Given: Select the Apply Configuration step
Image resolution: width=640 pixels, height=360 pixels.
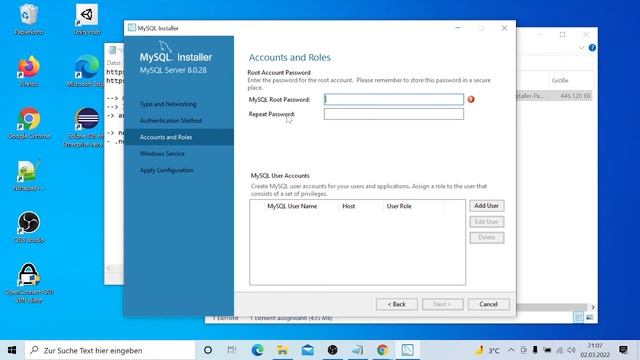Looking at the screenshot, I should (x=167, y=170).
